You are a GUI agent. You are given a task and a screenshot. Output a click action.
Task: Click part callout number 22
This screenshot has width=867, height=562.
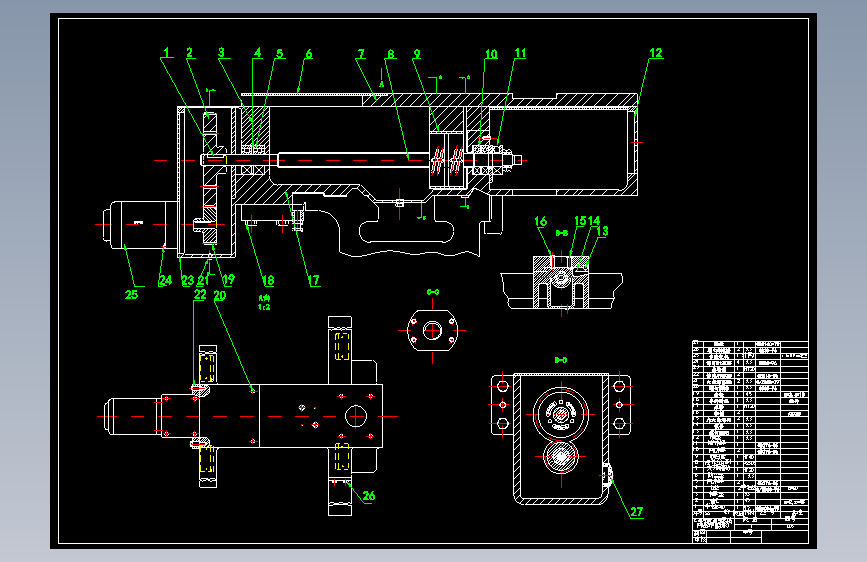[x=200, y=295]
